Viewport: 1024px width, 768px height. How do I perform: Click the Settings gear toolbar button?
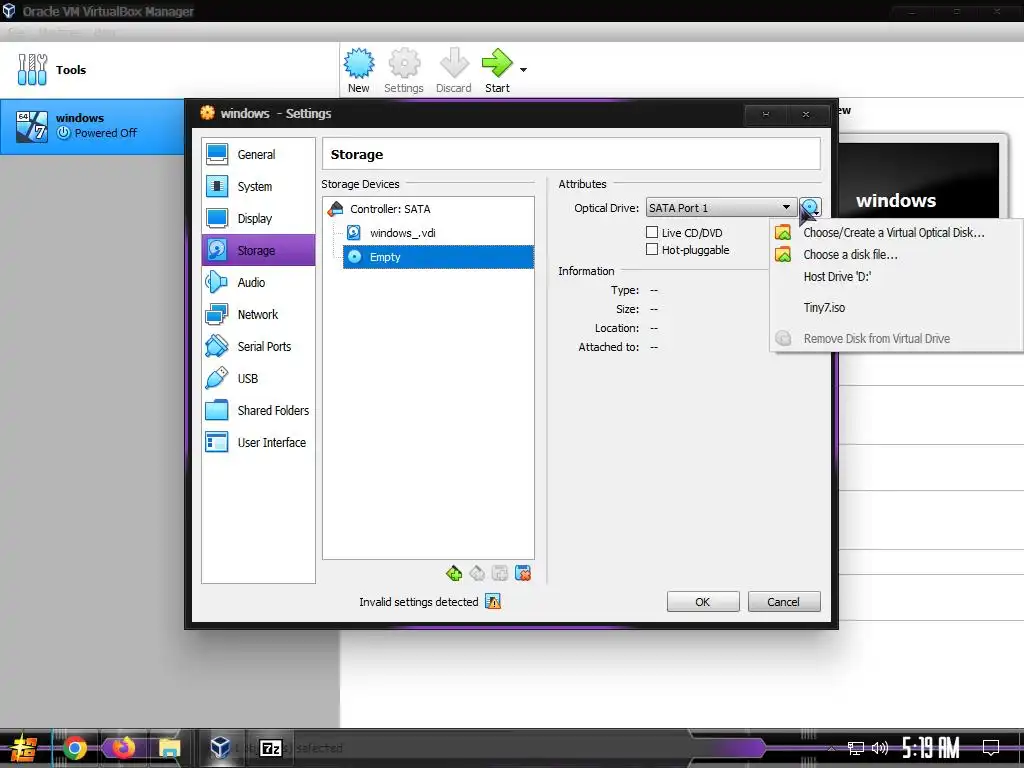(x=404, y=71)
